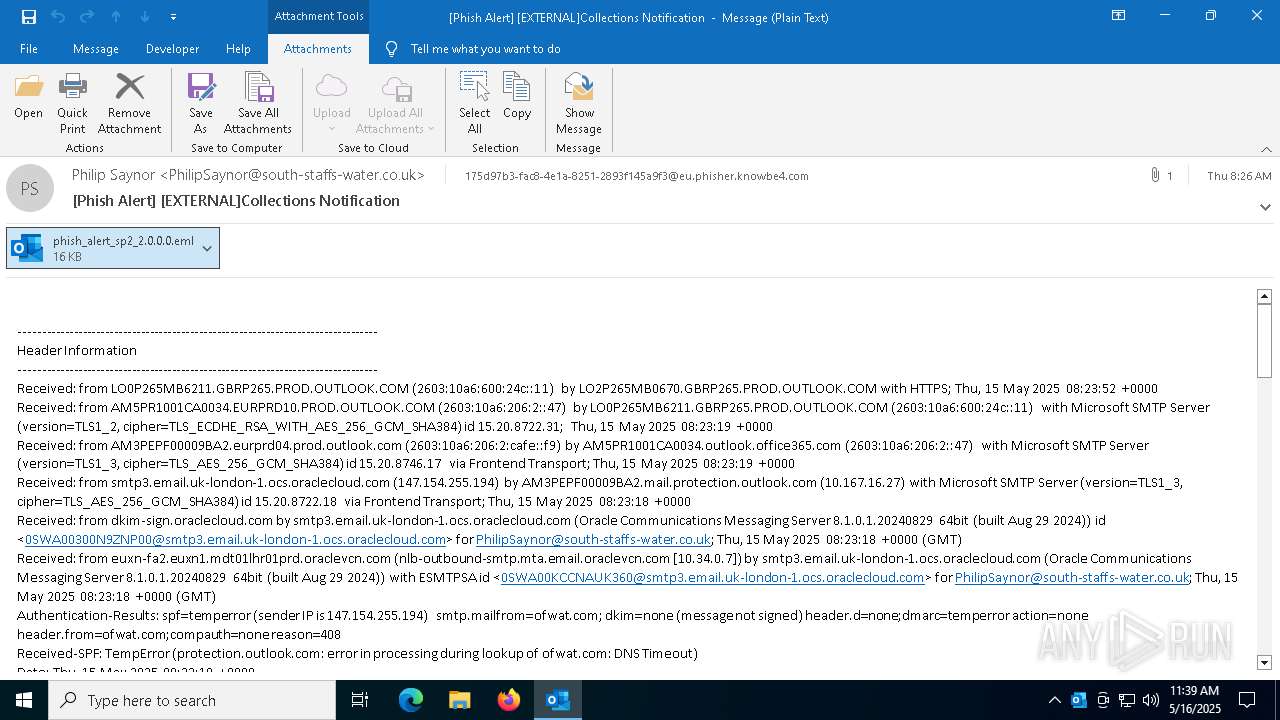Go to the previous item with the up arrow
Viewport: 1280px width, 720px height.
click(116, 17)
